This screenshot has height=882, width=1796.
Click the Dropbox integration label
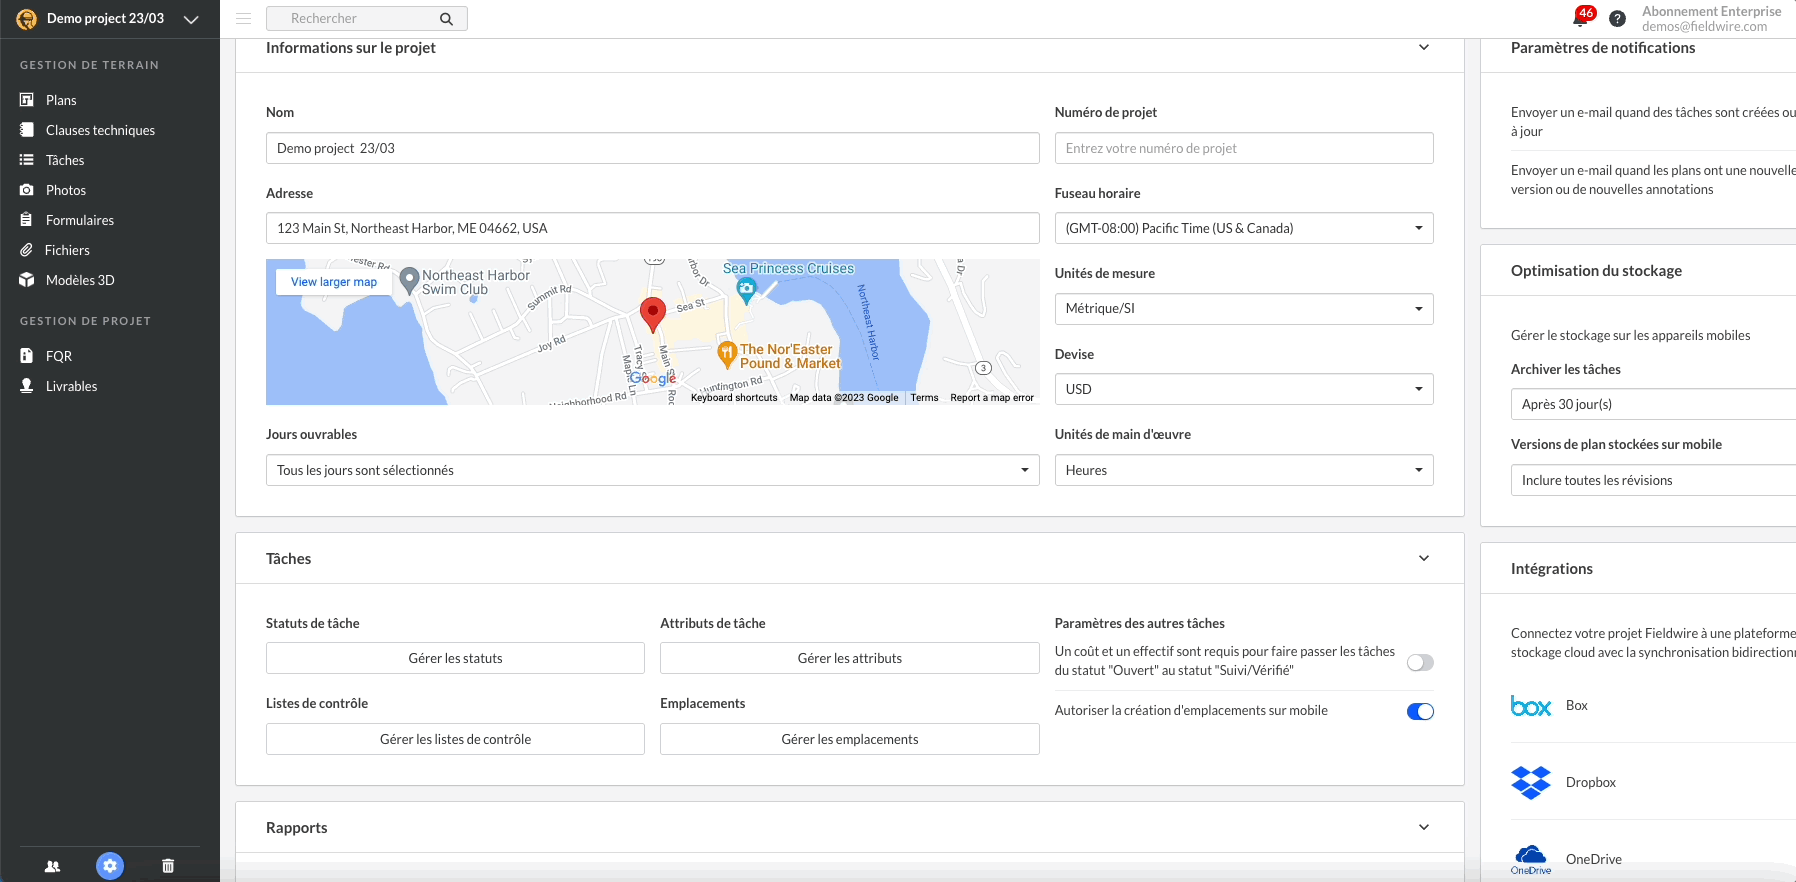tap(1590, 783)
